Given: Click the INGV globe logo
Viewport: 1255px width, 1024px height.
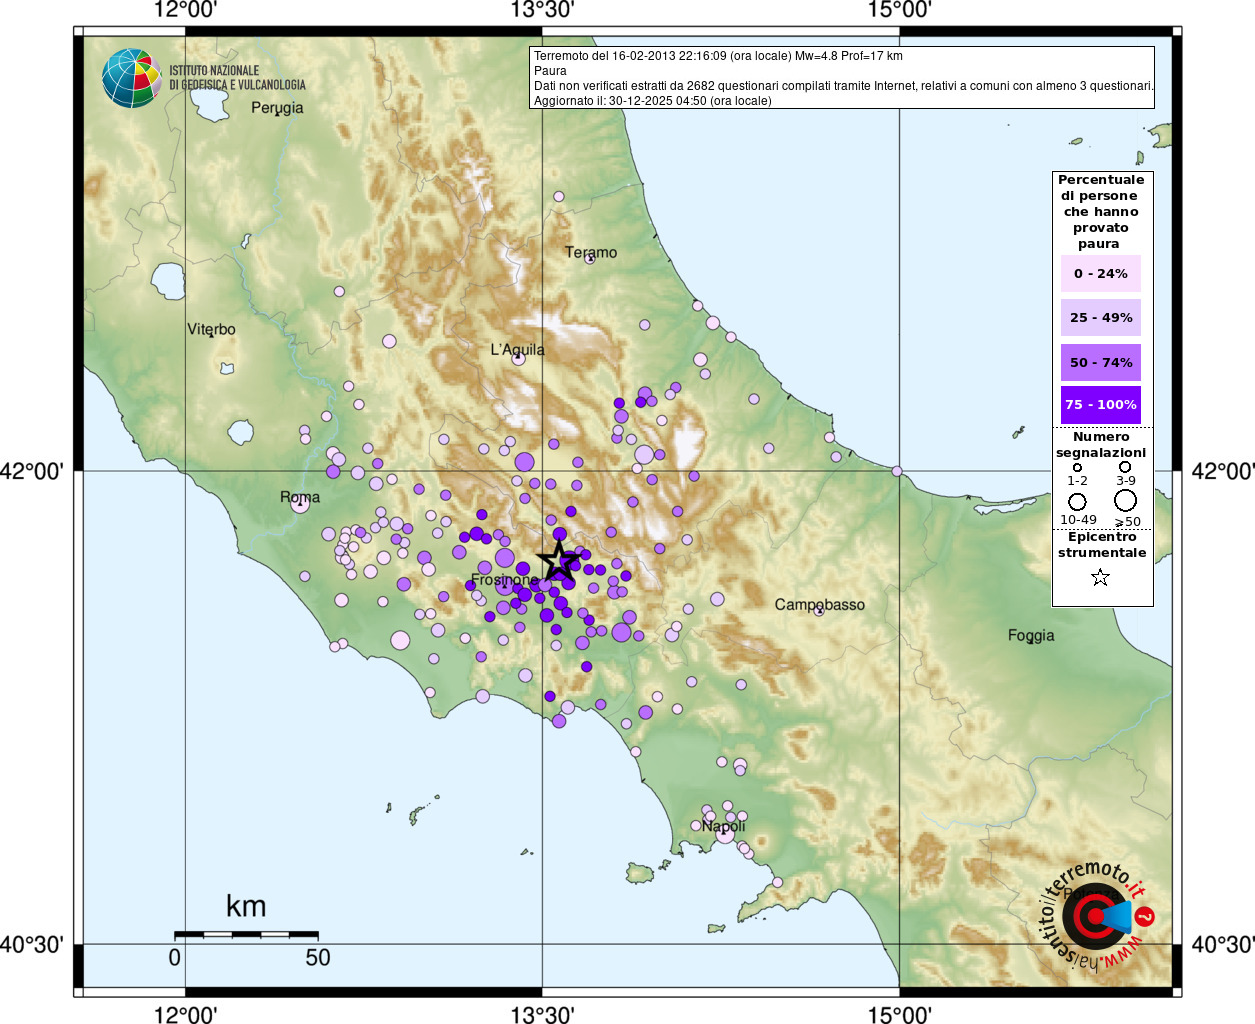Looking at the screenshot, I should 131,78.
